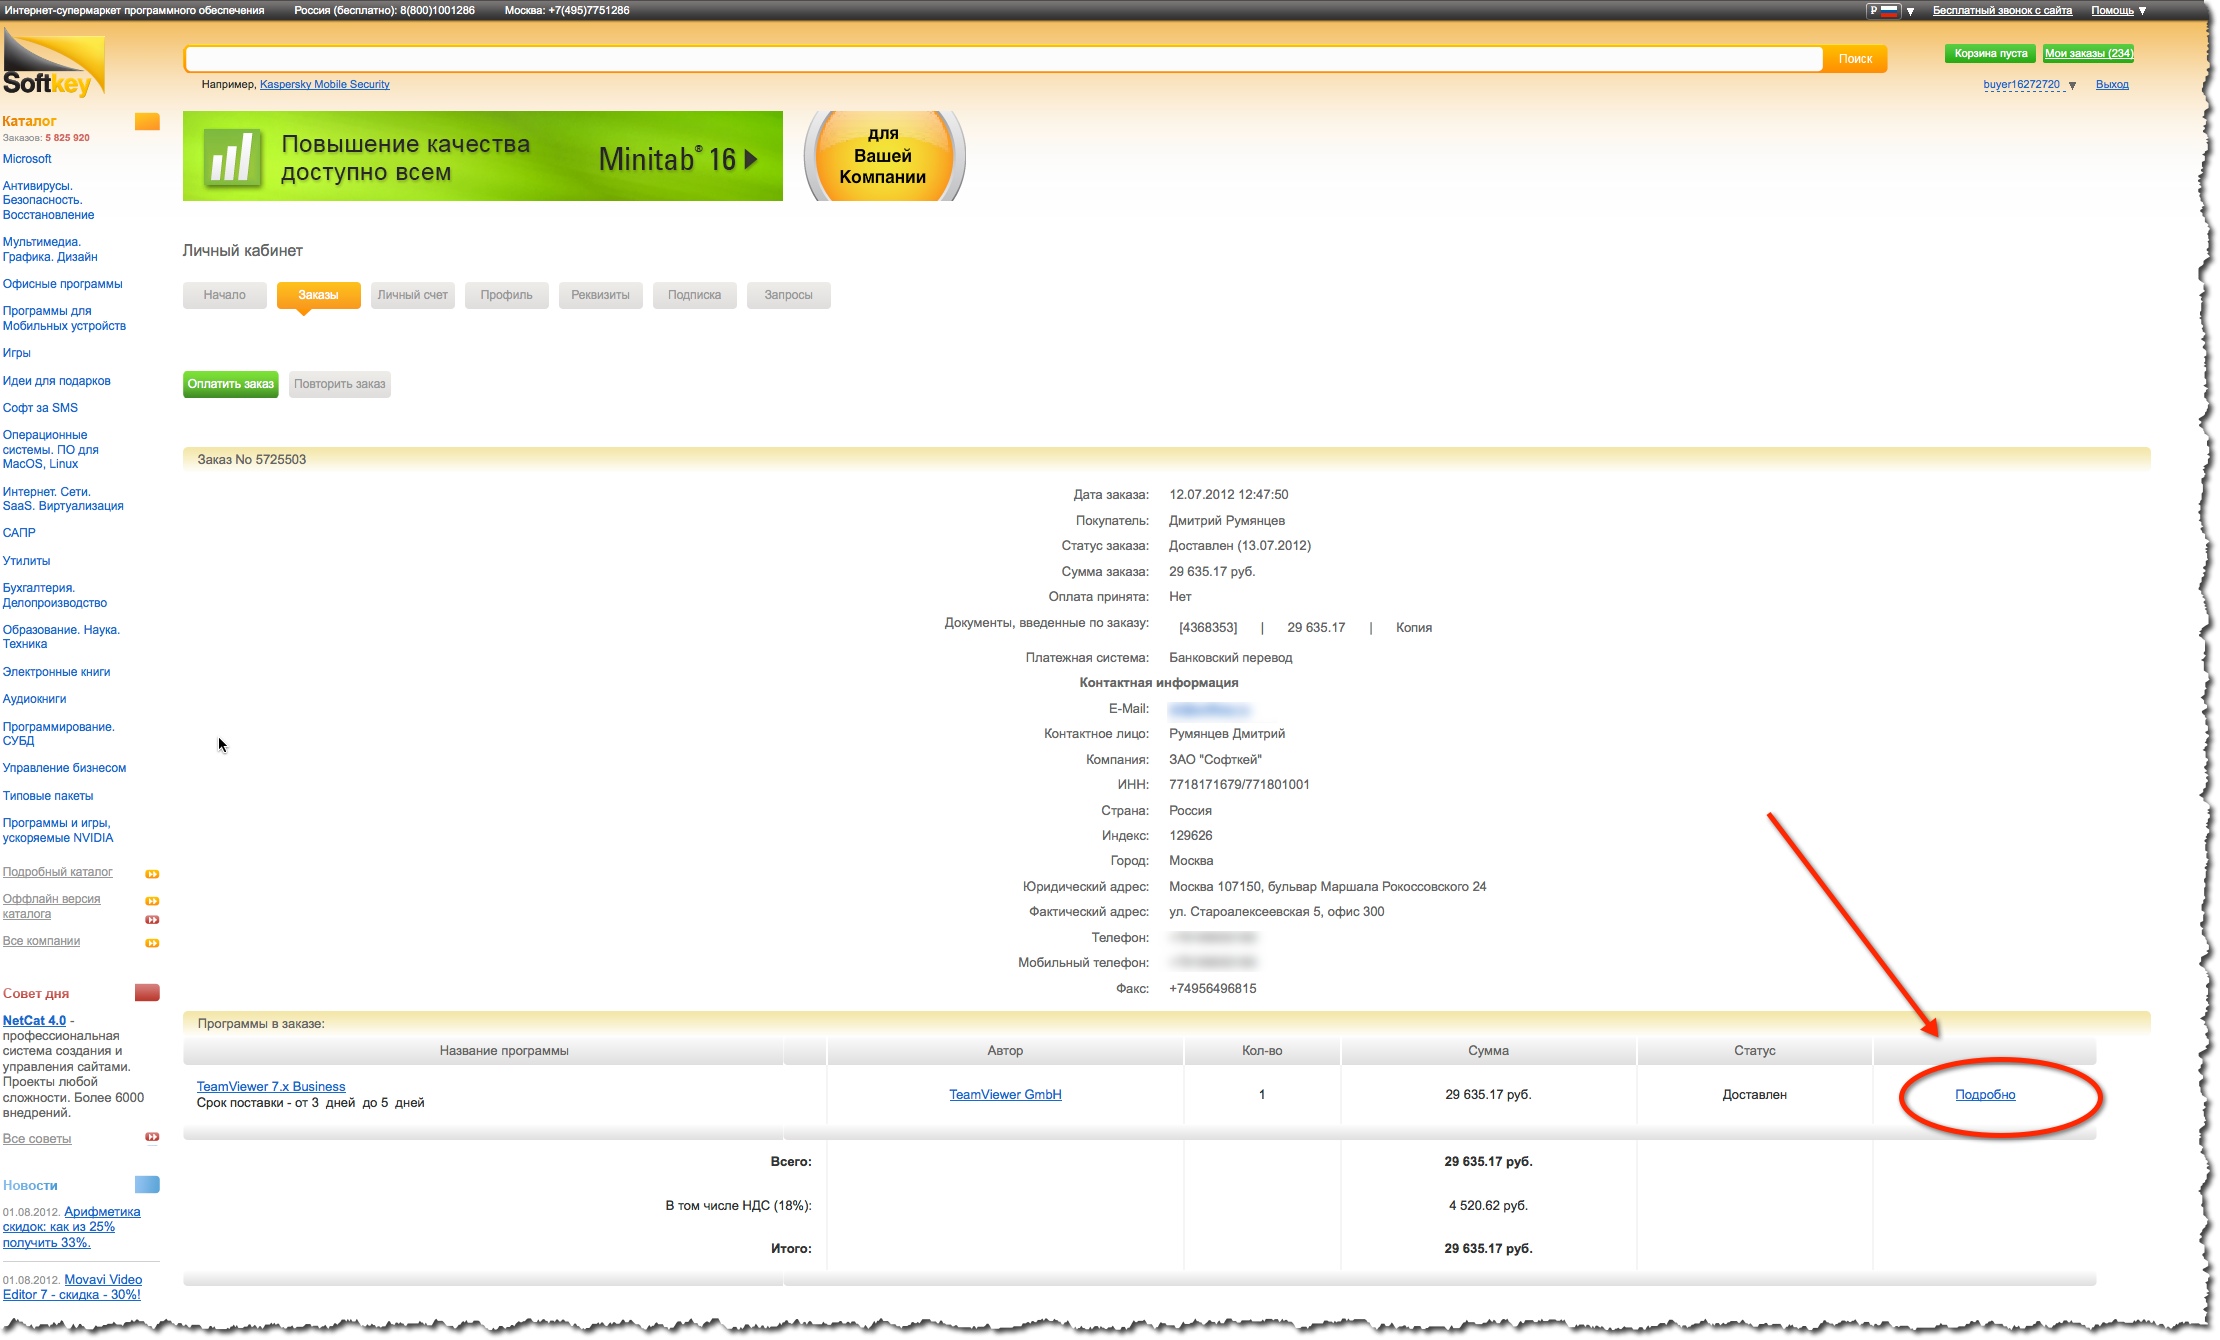Screen dimensions: 2220x1340
Task: Go to the Подписка tab
Action: point(694,295)
